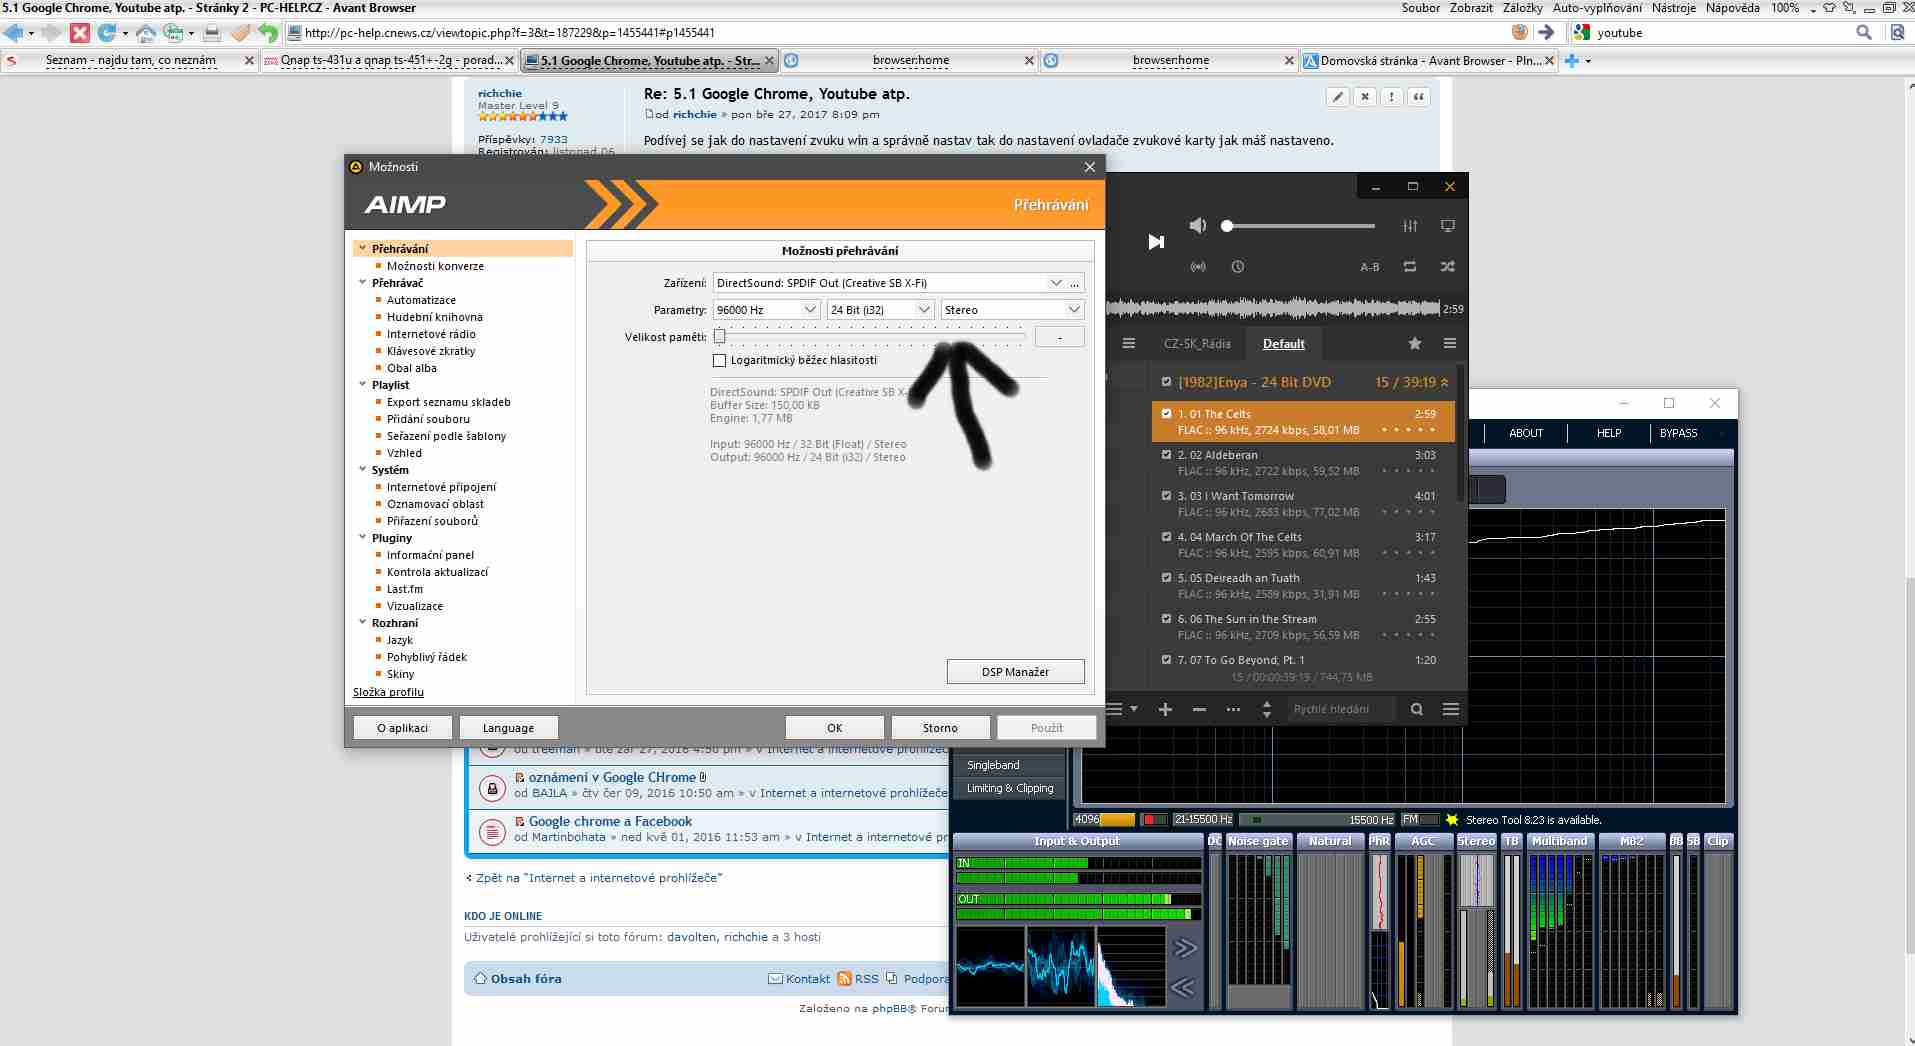
Task: Select Klávesové zkratky in options tree
Action: click(431, 351)
